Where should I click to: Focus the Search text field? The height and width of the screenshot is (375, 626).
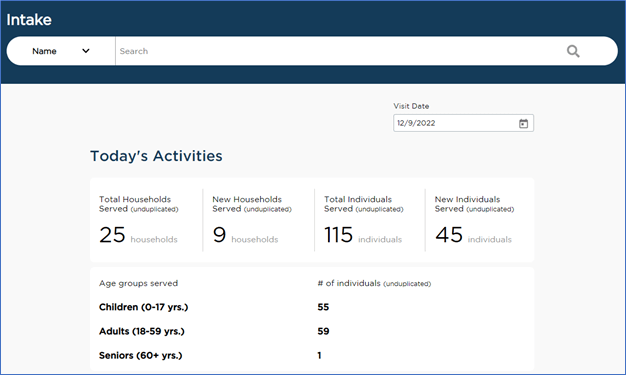point(339,51)
